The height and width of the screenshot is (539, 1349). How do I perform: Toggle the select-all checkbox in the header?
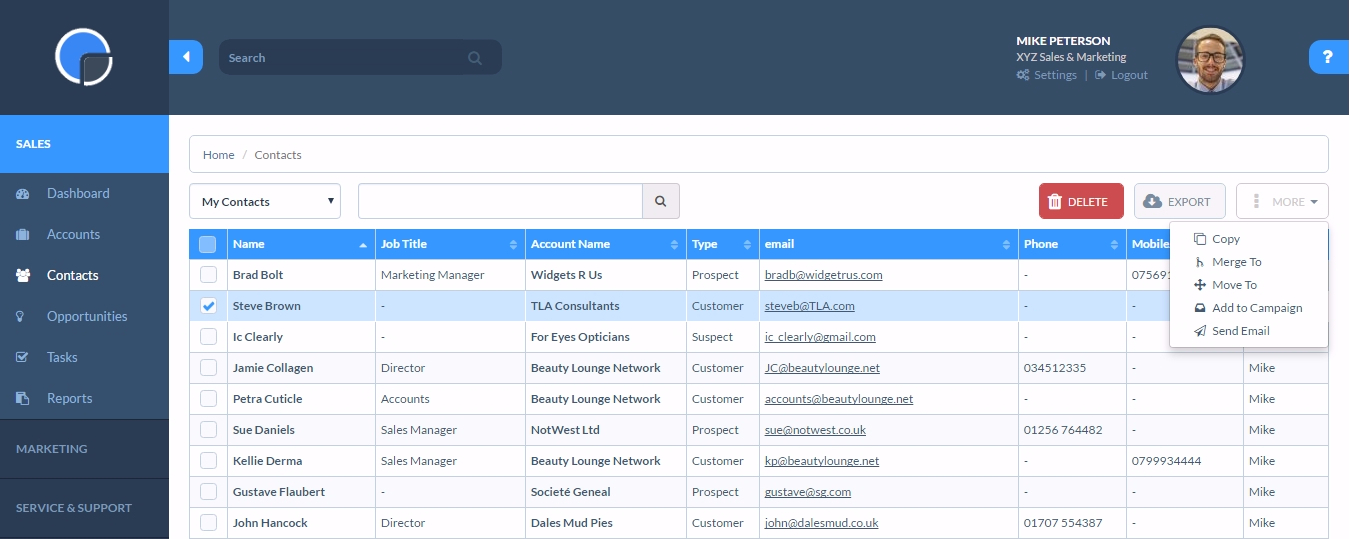pos(207,244)
